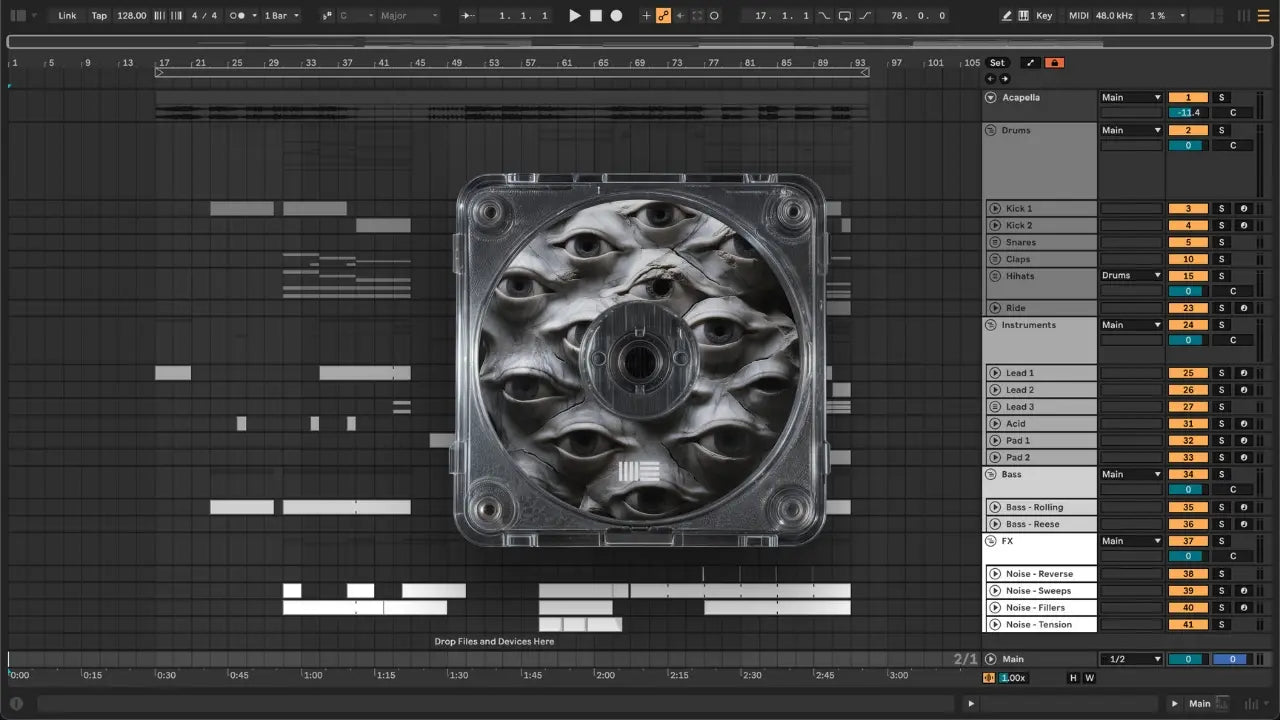
Task: Toggle the Punch-Out switch icon
Action: [865, 16]
